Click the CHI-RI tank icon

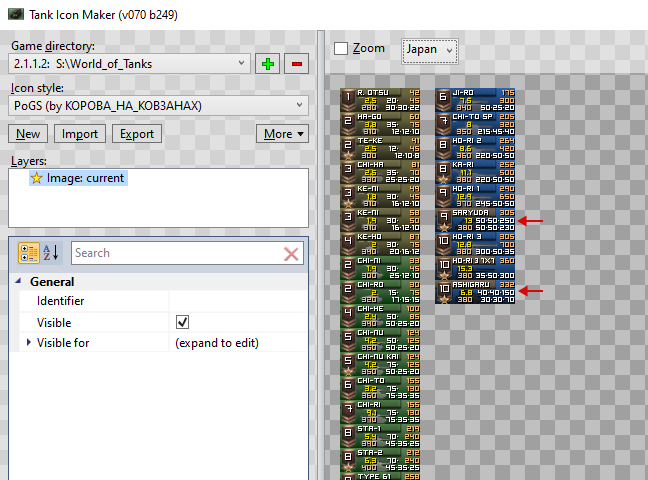(380, 411)
